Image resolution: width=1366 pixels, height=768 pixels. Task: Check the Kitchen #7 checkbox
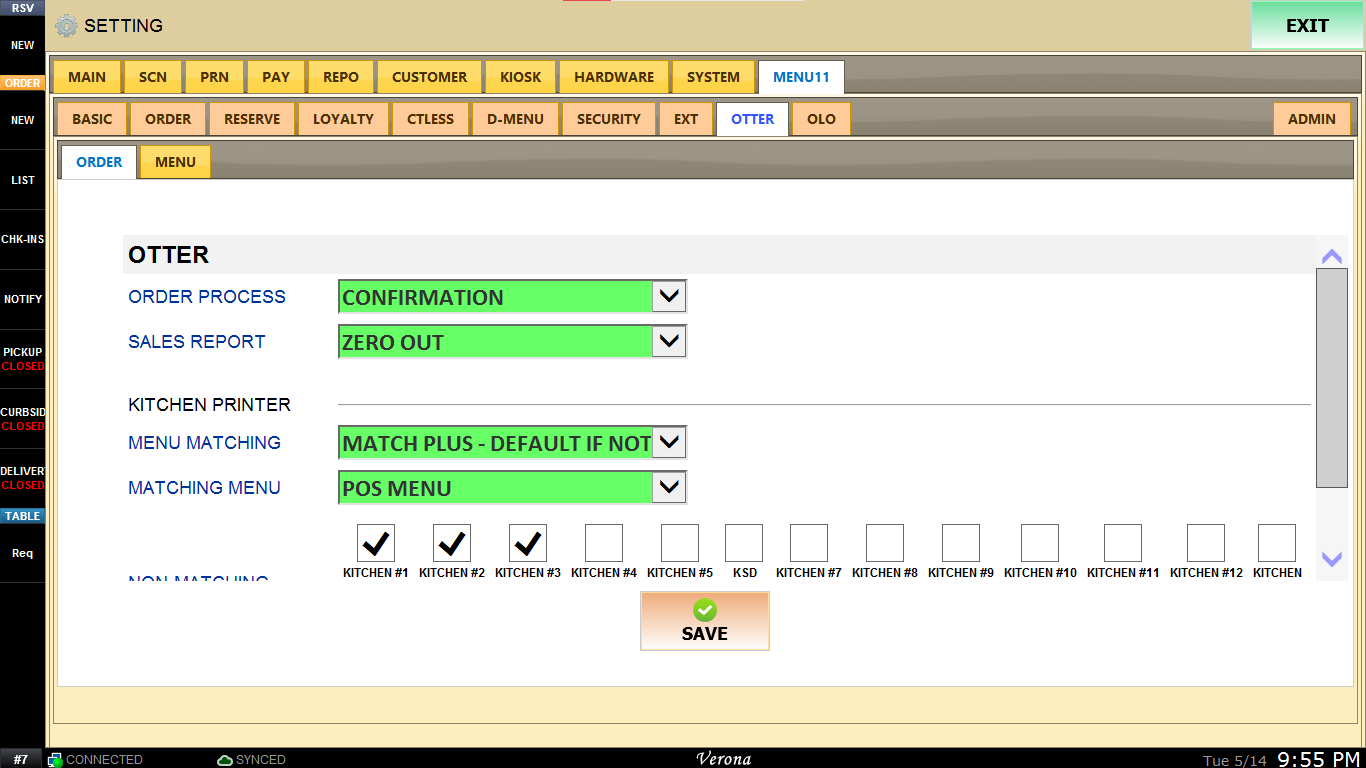[x=809, y=543]
